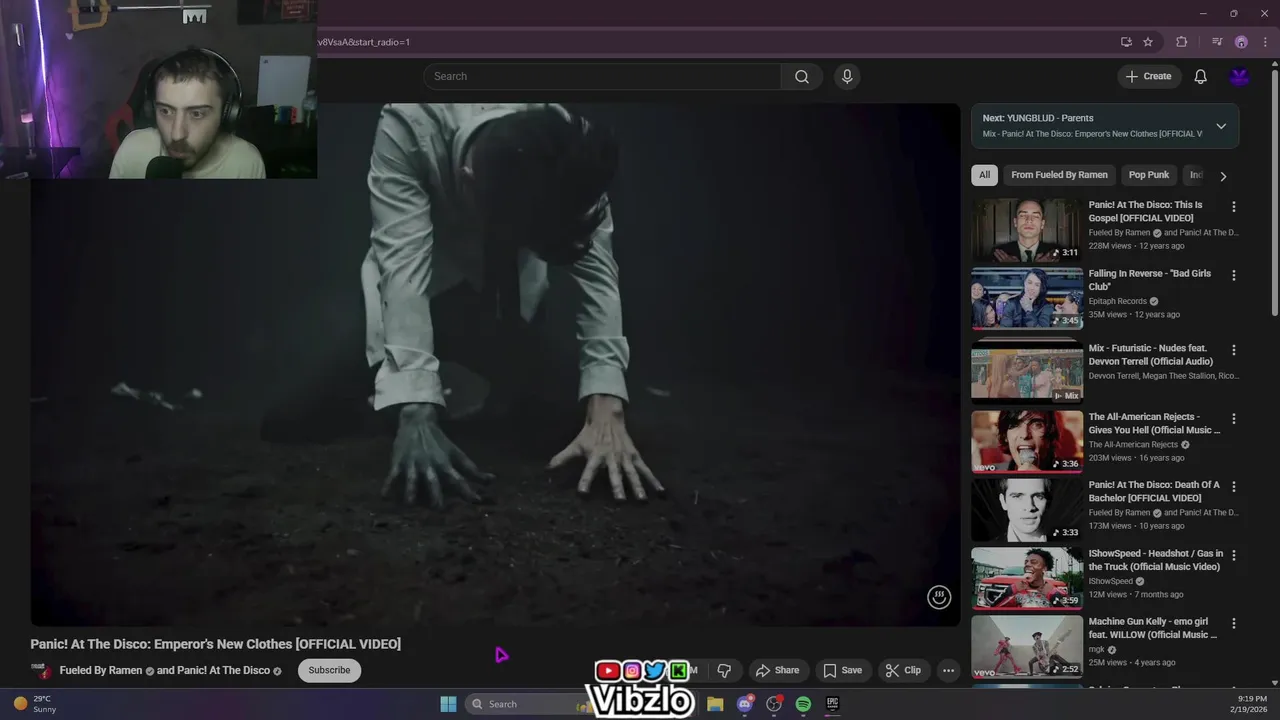Open options for IShowSpeed Headshot video
The image size is (1280, 720).
1233,555
